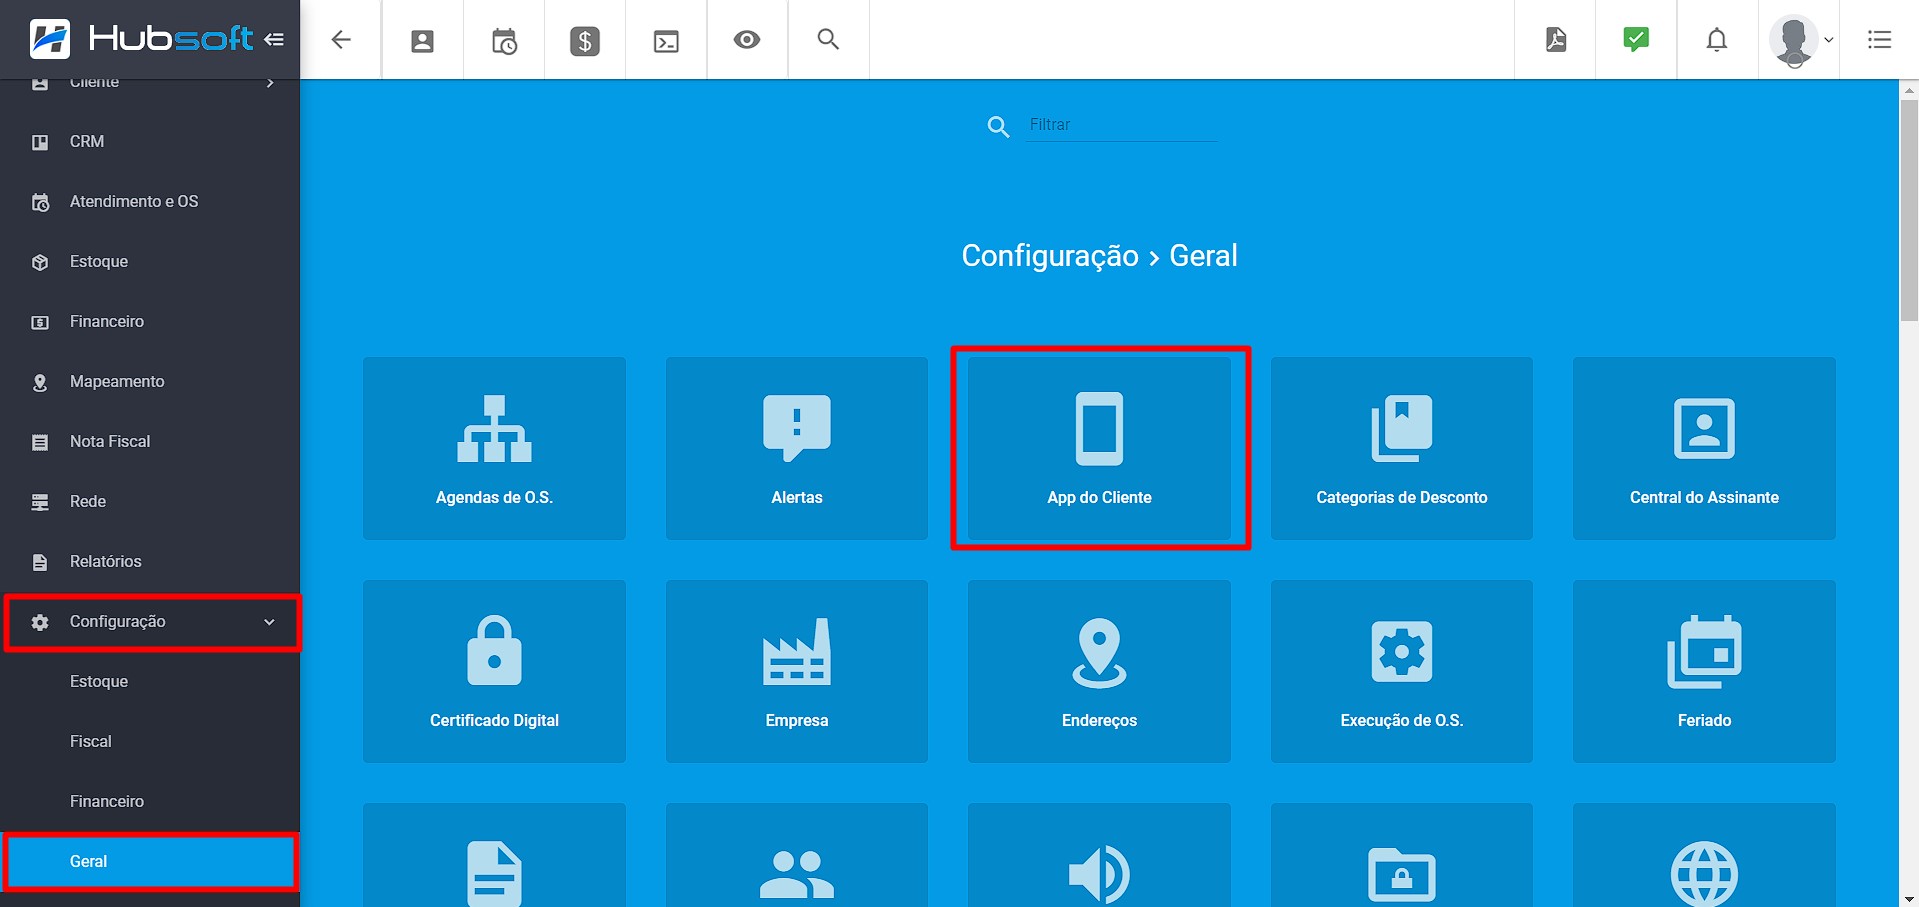Click the Filtrar search field
This screenshot has height=907, width=1919.
1122,125
